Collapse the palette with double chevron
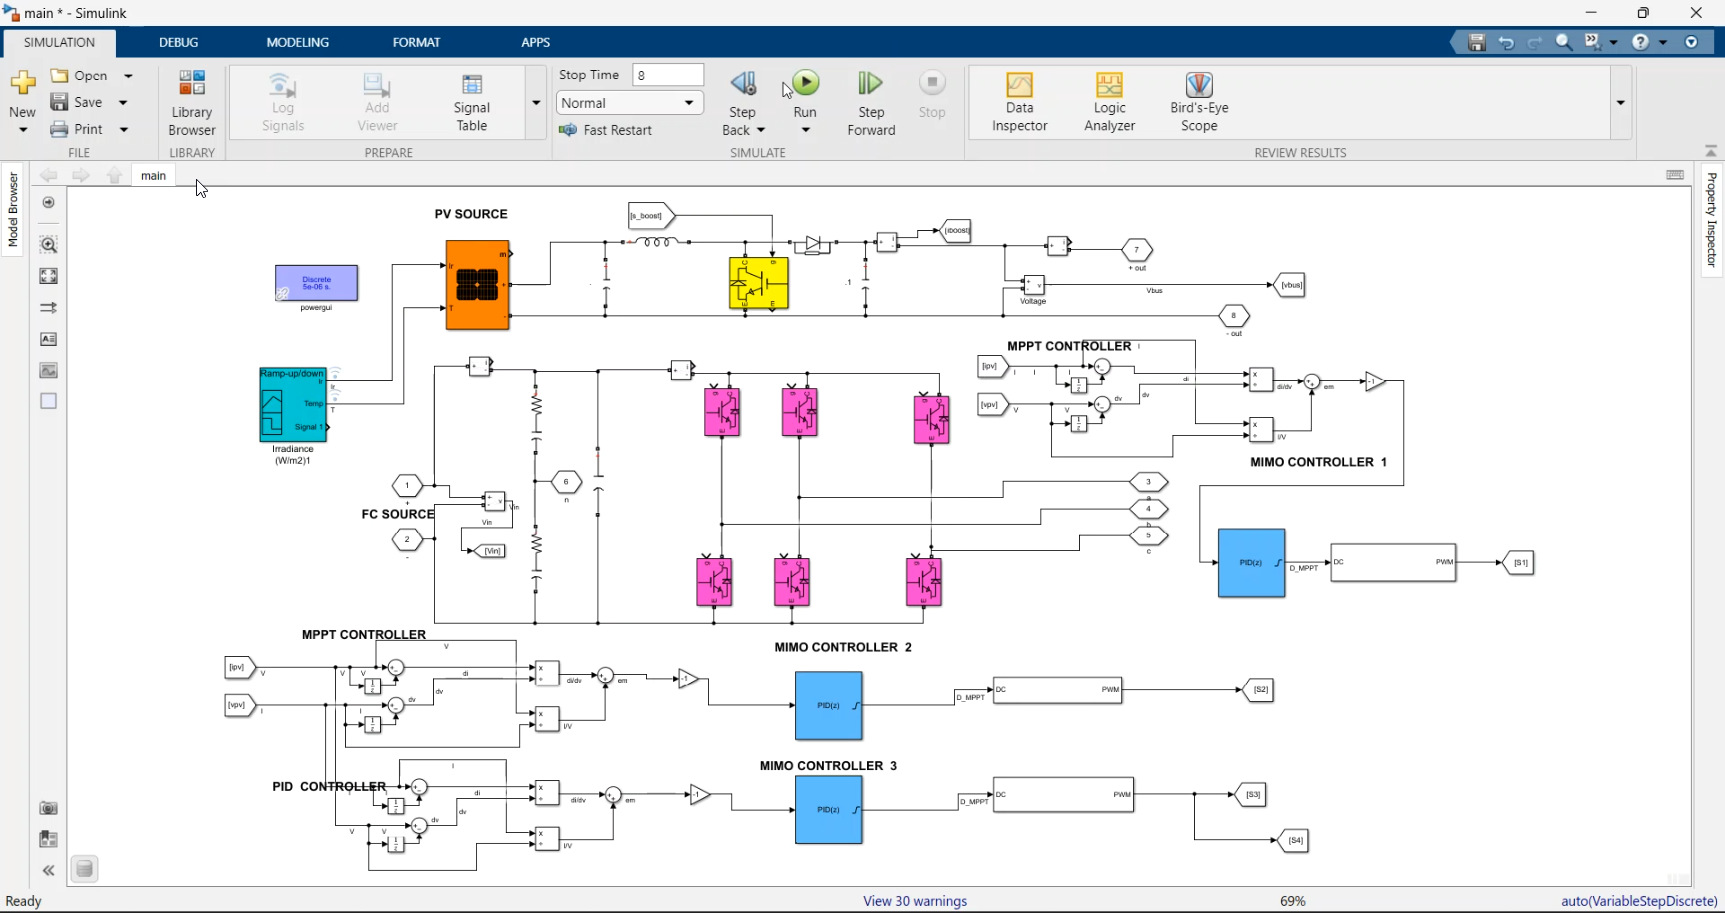Viewport: 1725px width, 913px height. 48,870
